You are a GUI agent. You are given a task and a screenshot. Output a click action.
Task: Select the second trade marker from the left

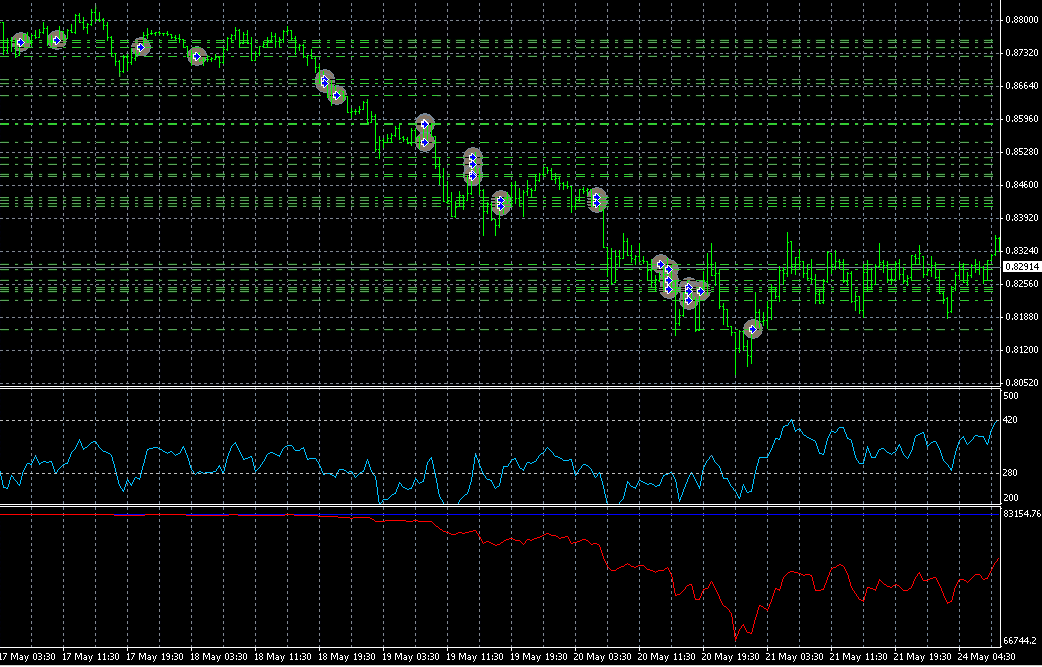pyautogui.click(x=57, y=41)
